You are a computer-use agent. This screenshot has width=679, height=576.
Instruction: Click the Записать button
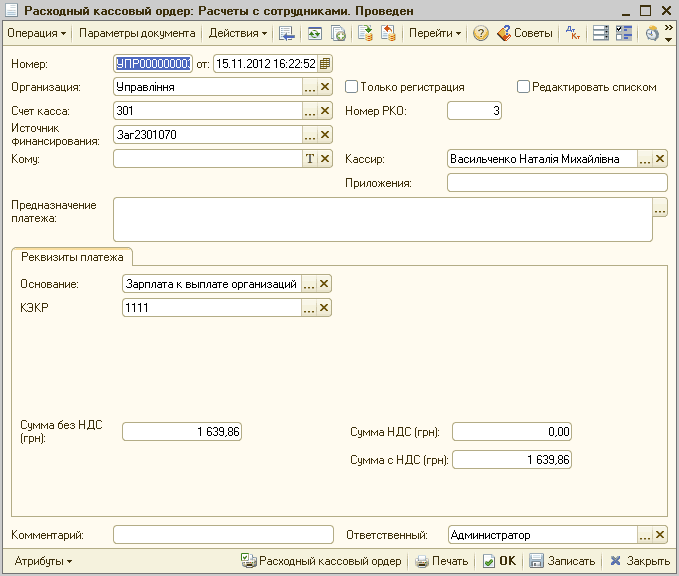(x=562, y=561)
